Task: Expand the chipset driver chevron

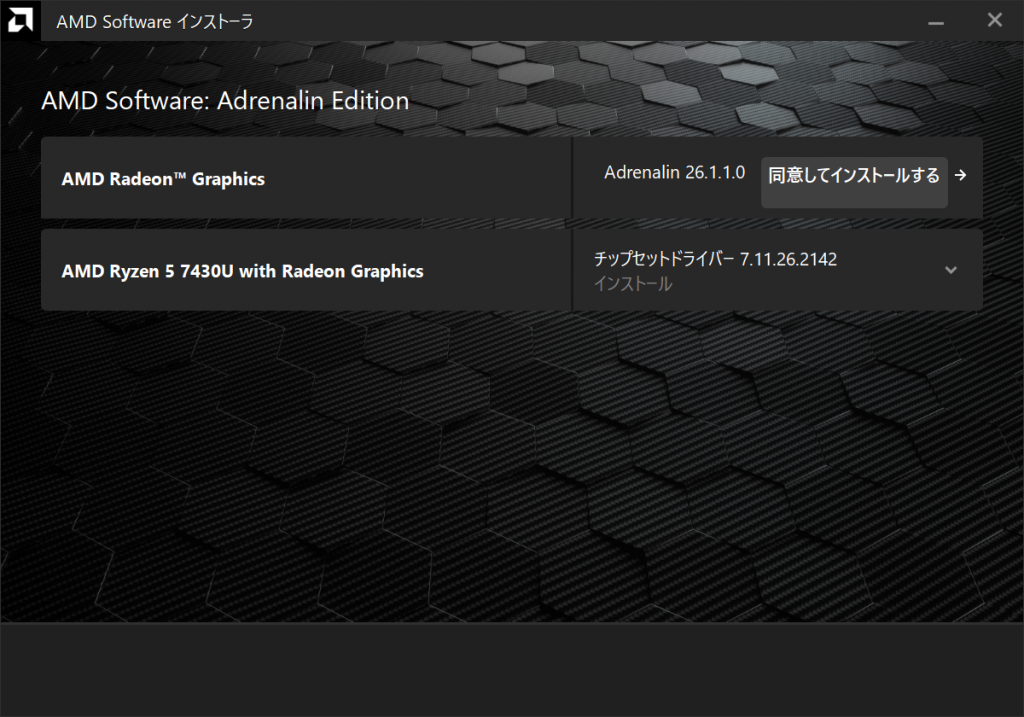Action: (x=951, y=270)
